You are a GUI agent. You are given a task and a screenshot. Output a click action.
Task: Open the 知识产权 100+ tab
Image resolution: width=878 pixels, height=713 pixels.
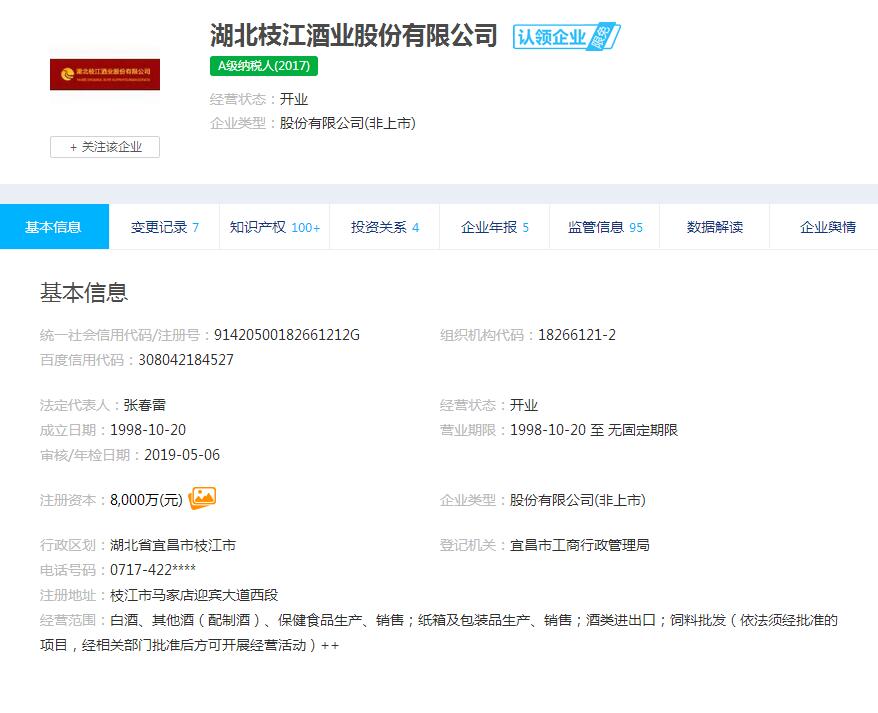[274, 227]
